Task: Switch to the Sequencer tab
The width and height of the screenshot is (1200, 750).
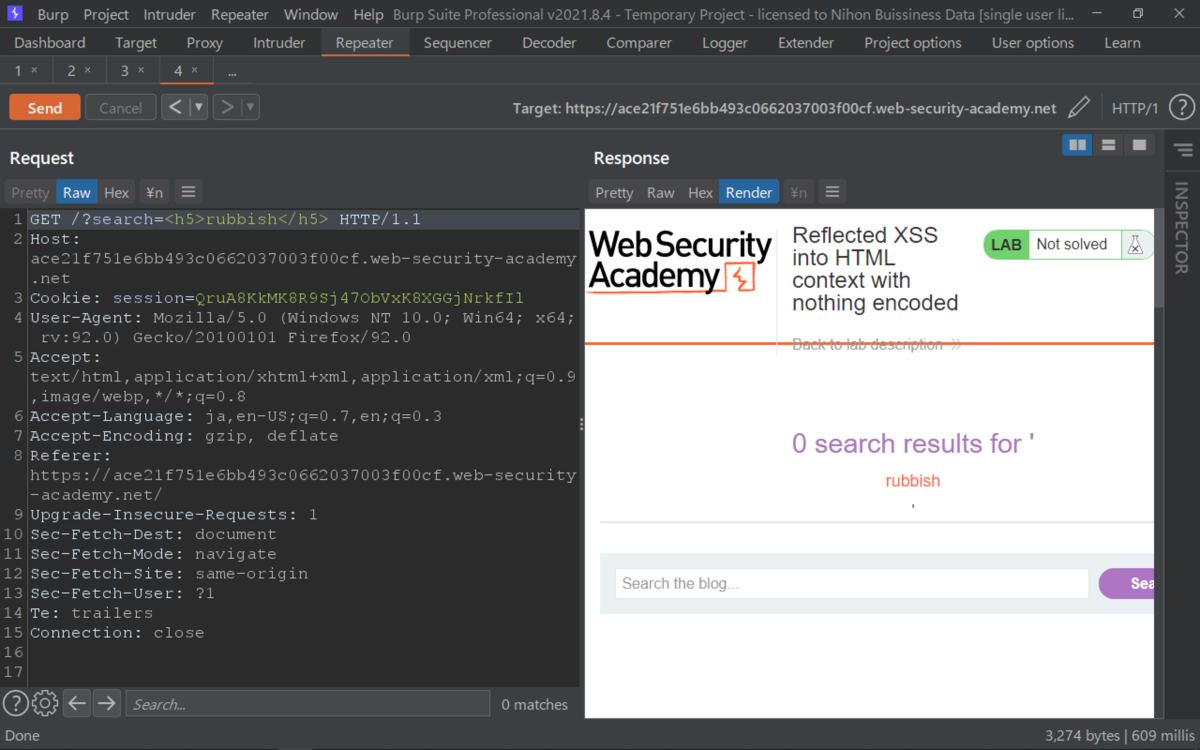Action: pyautogui.click(x=458, y=43)
